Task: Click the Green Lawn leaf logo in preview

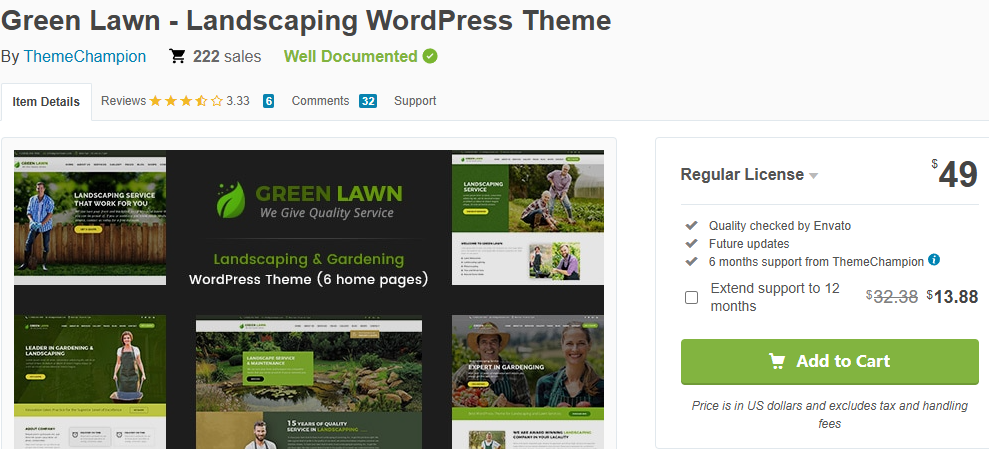Action: point(231,200)
